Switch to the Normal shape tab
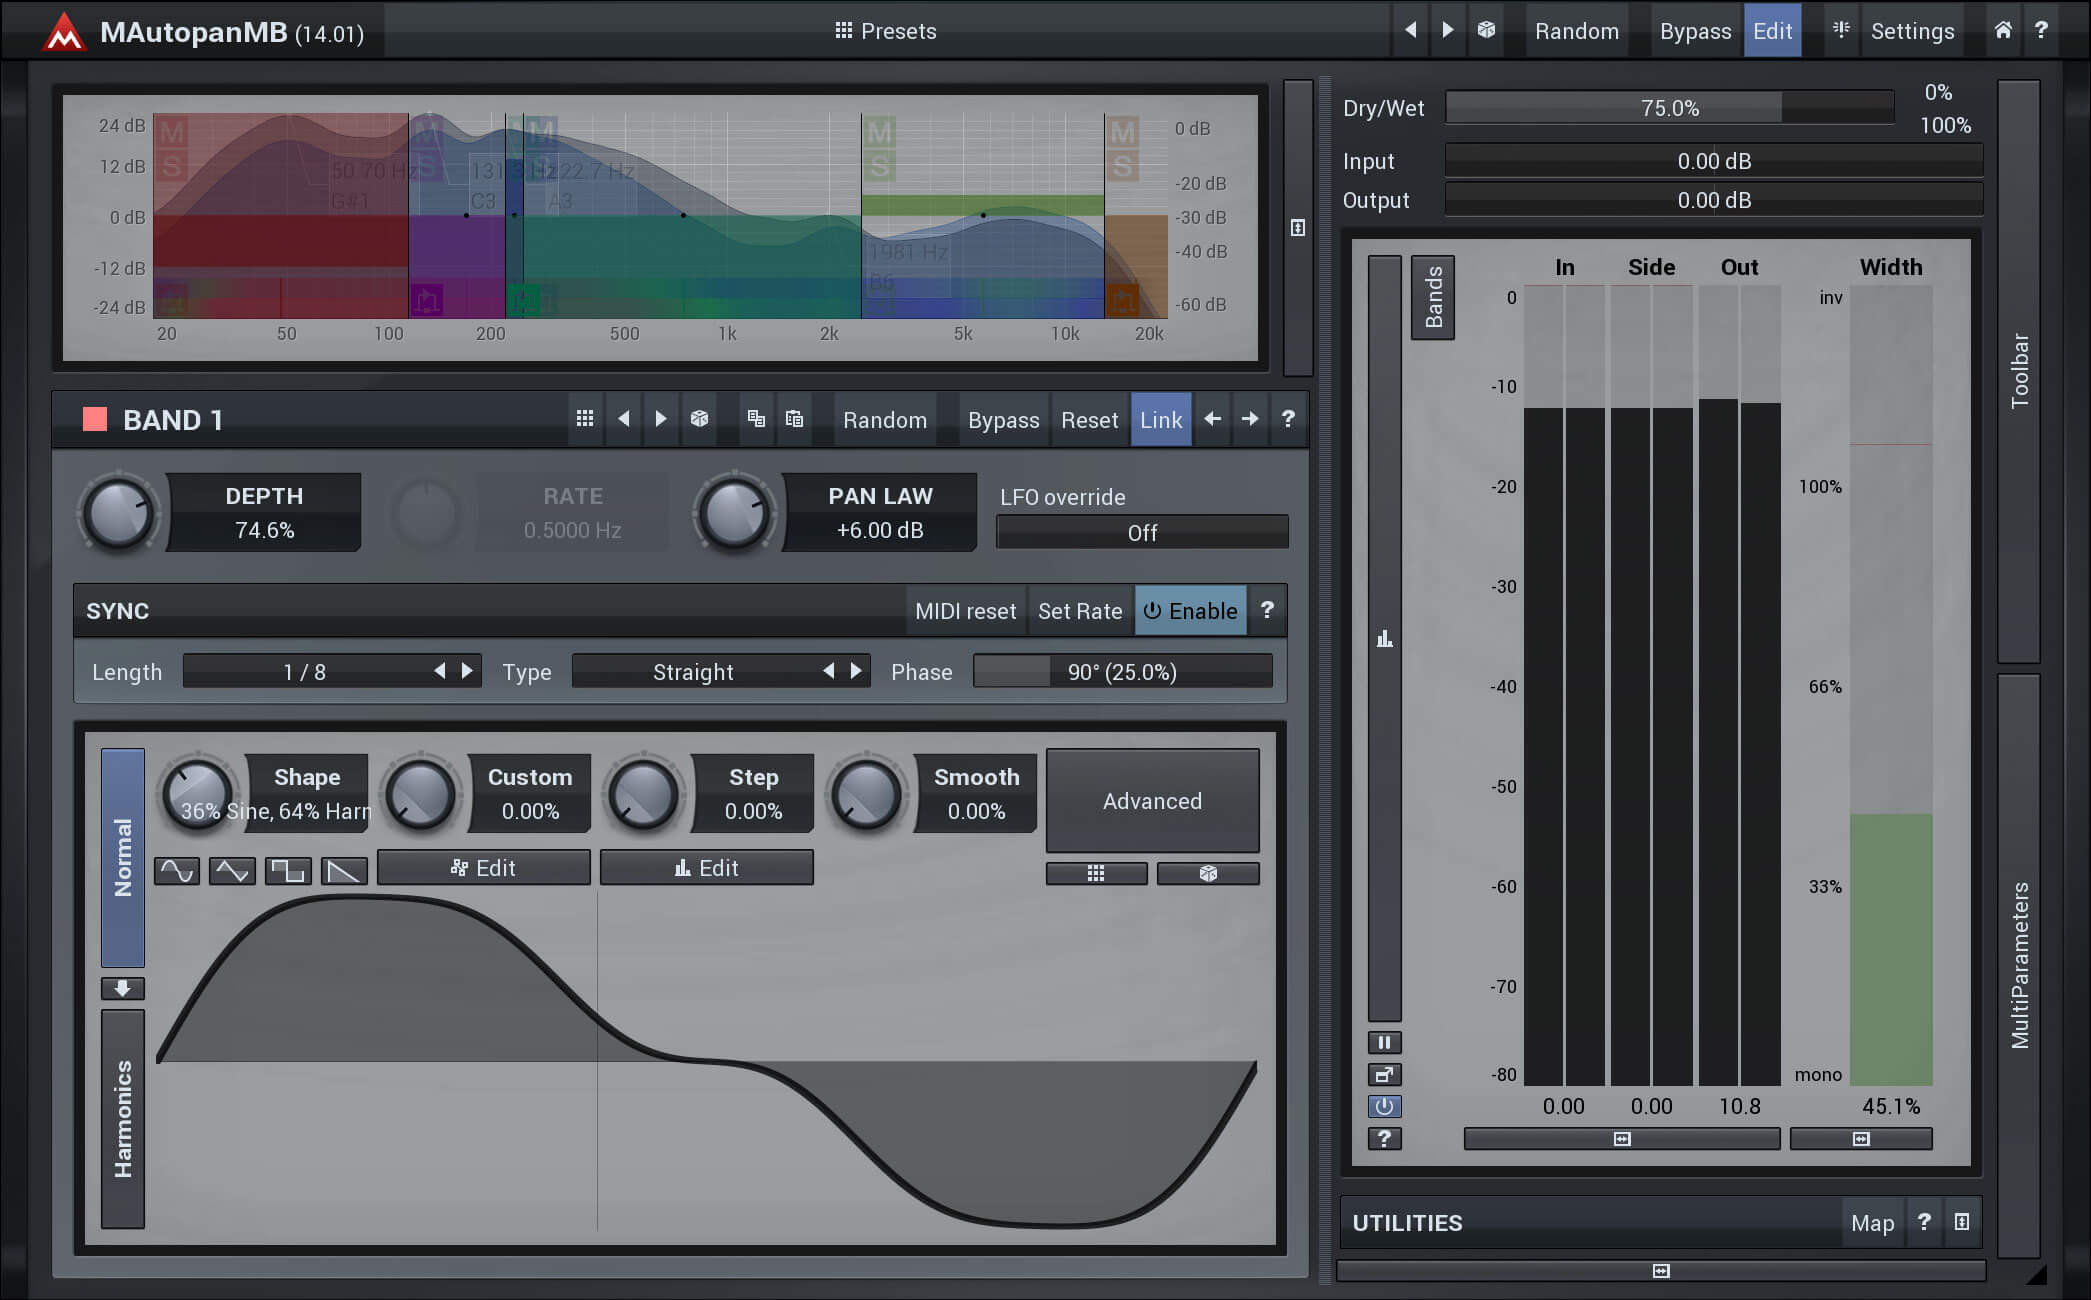 pyautogui.click(x=123, y=858)
